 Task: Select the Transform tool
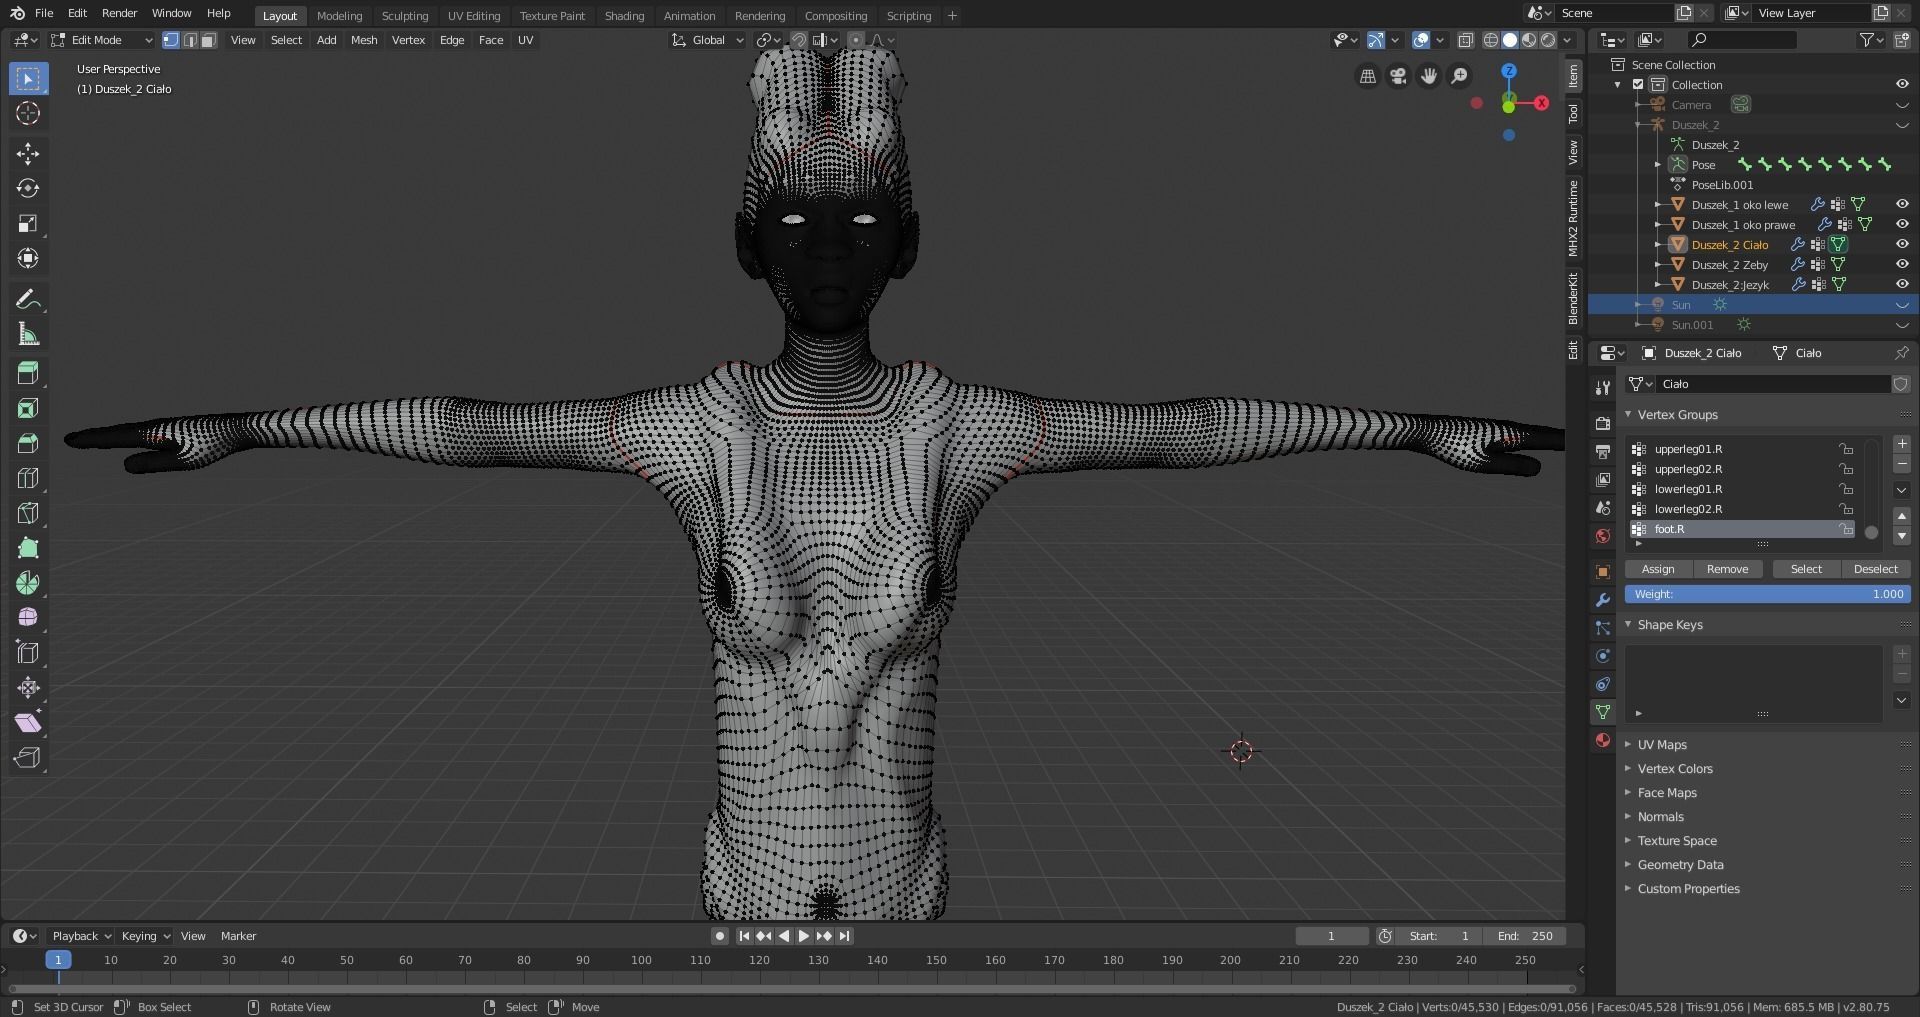coord(28,258)
